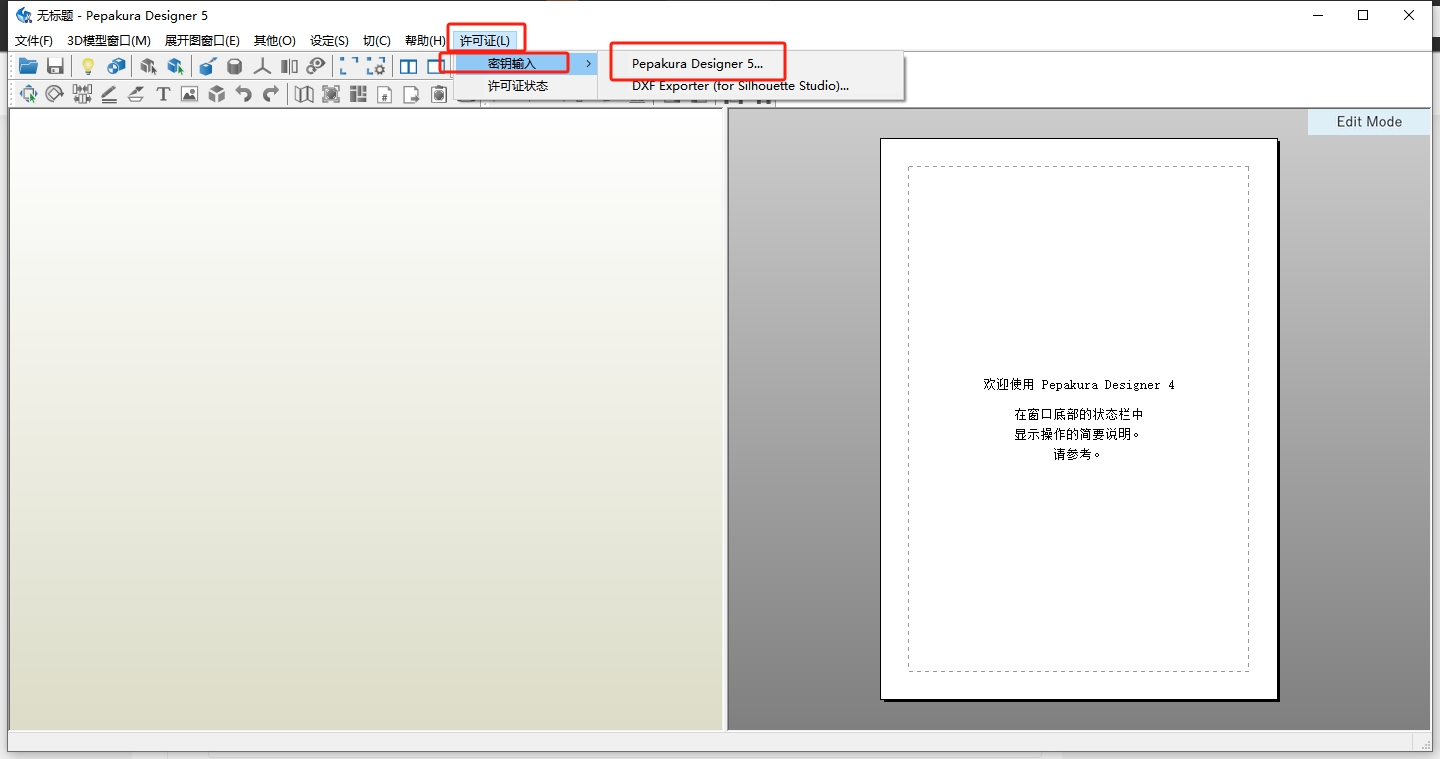Open the 设定(S) menu
This screenshot has height=759, width=1440.
(x=329, y=41)
